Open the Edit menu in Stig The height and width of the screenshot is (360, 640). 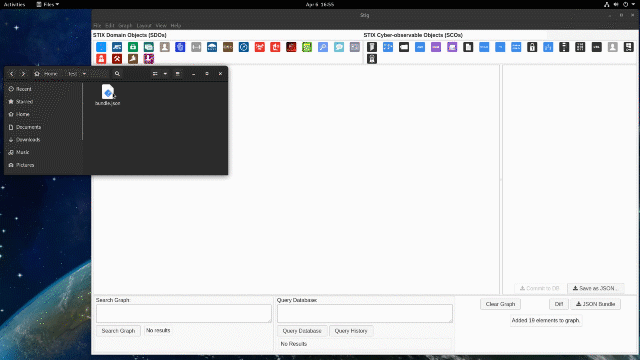(x=110, y=25)
